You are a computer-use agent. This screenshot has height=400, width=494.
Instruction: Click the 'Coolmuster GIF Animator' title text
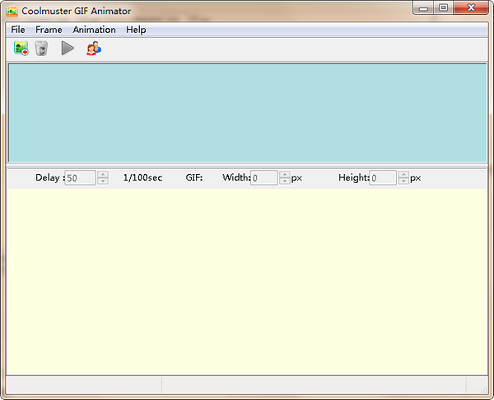point(76,11)
